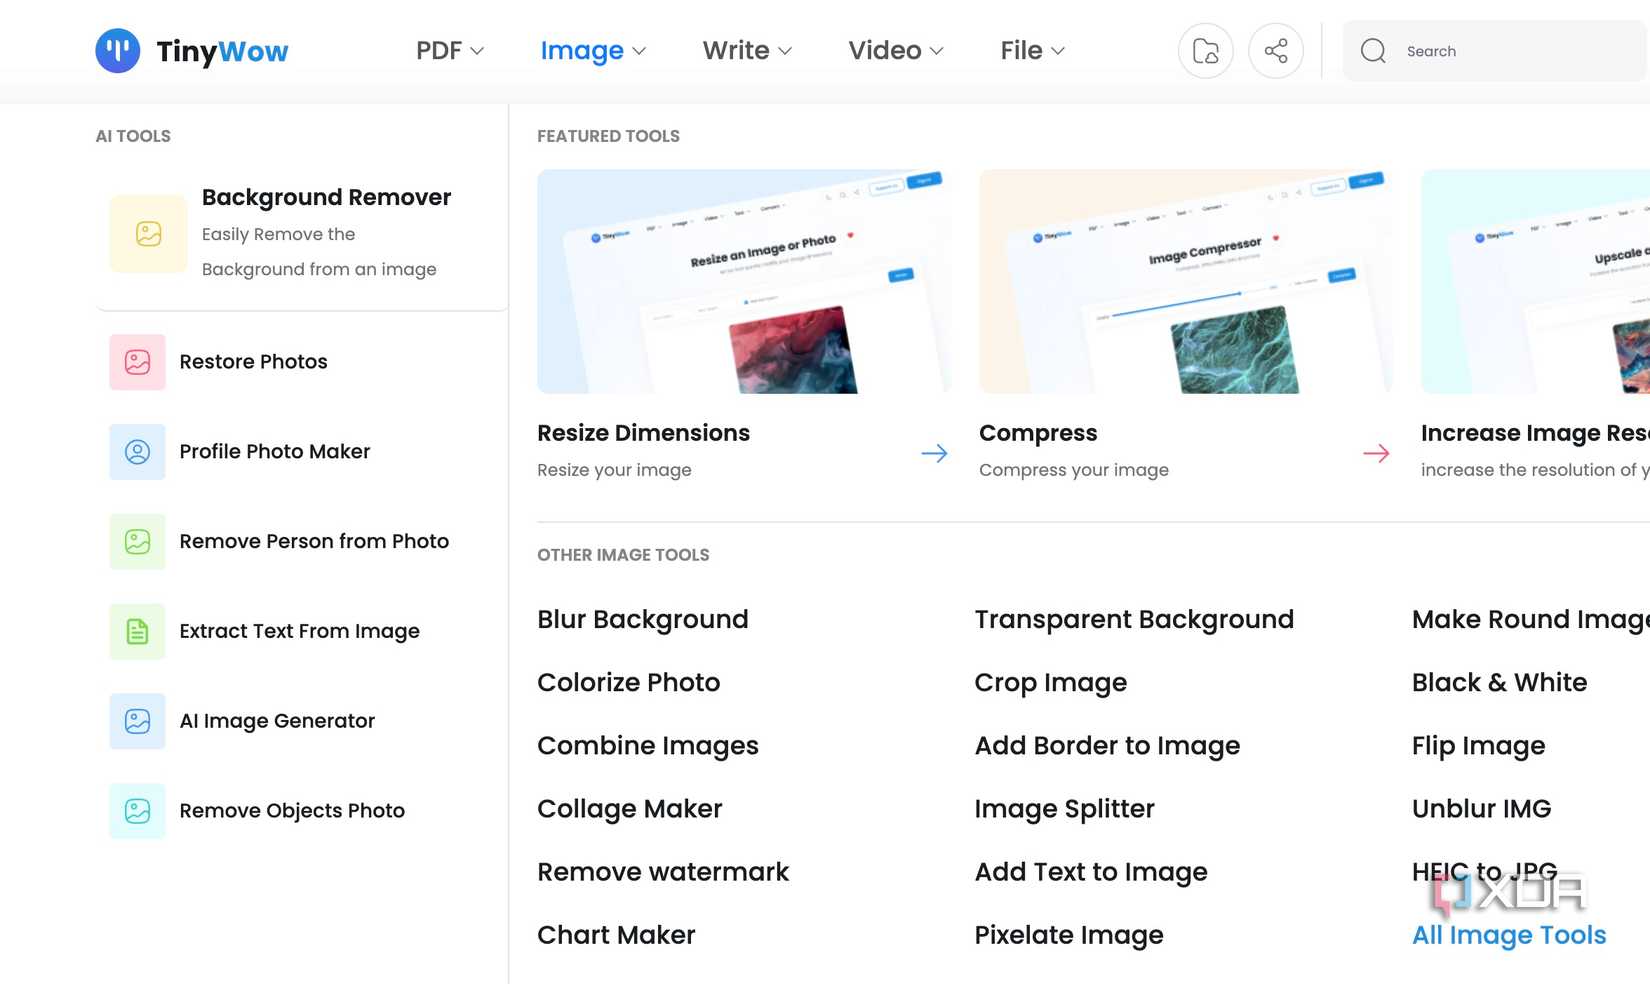
Task: Expand the PDF dropdown menu
Action: [450, 51]
